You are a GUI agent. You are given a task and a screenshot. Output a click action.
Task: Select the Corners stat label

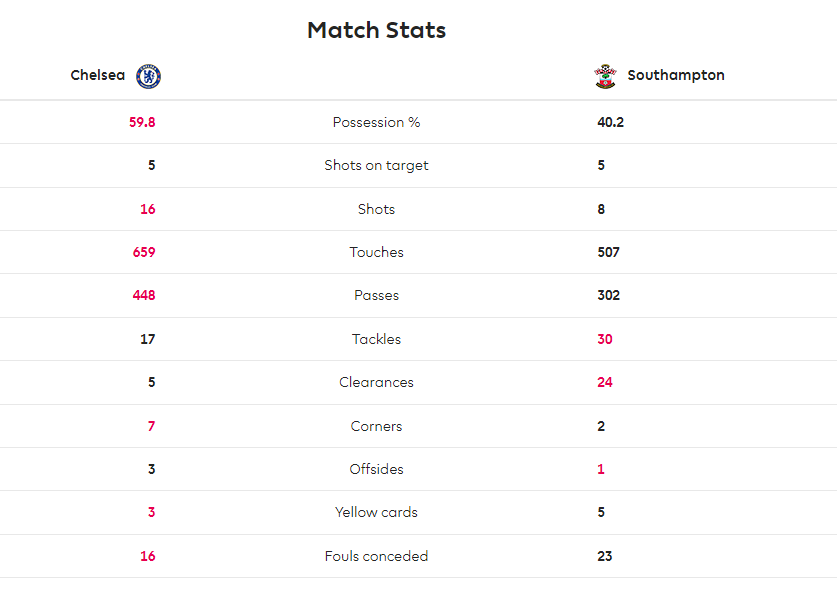(x=376, y=426)
